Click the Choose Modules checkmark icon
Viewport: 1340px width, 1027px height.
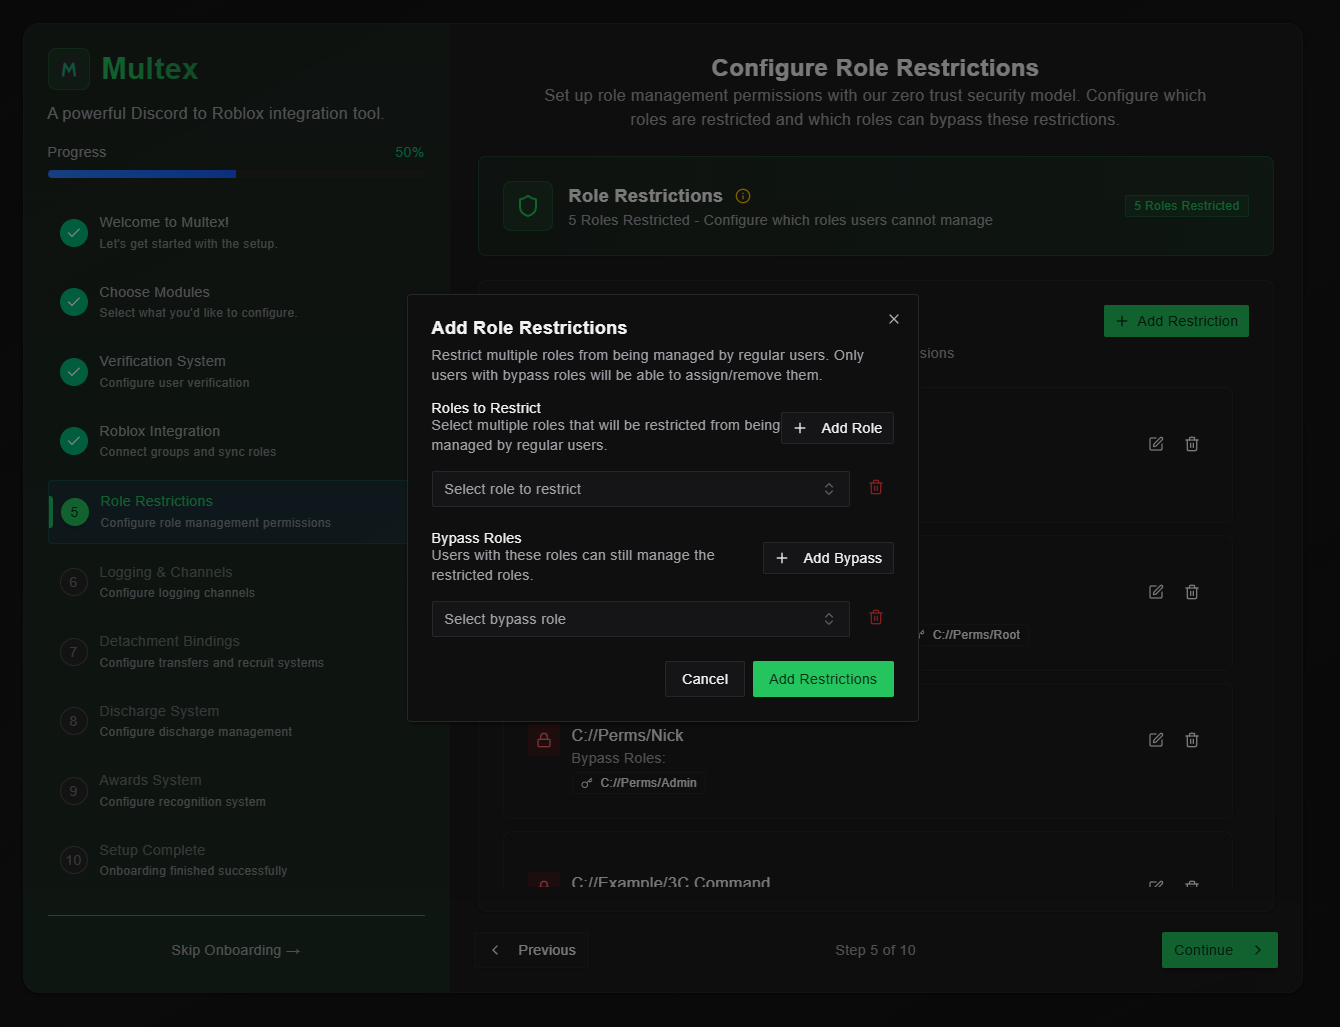coord(74,302)
